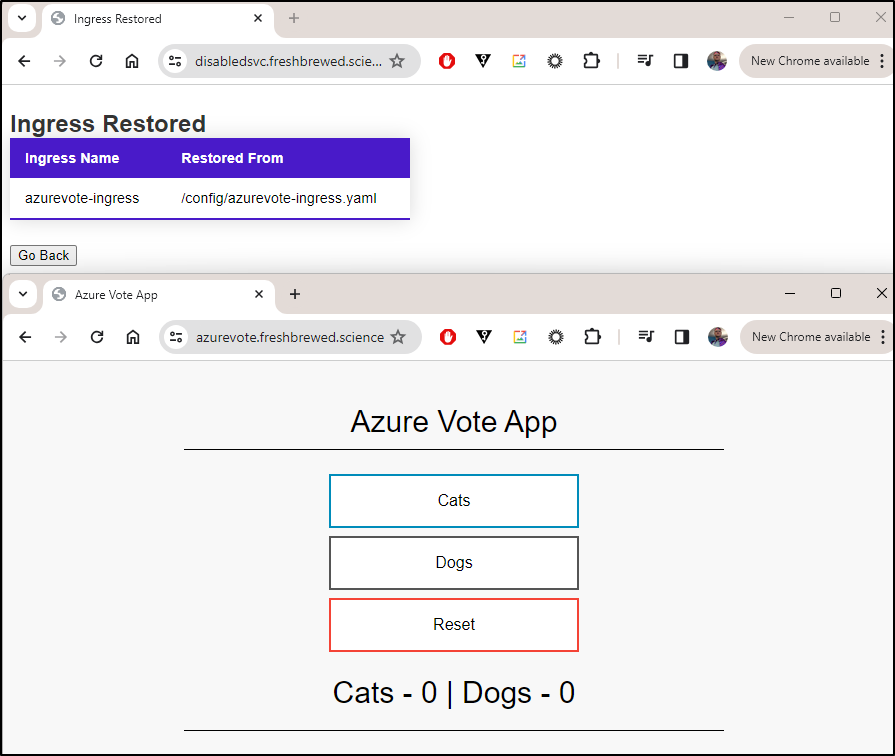
Task: Reload the Azure Vote App page
Action: 97,337
